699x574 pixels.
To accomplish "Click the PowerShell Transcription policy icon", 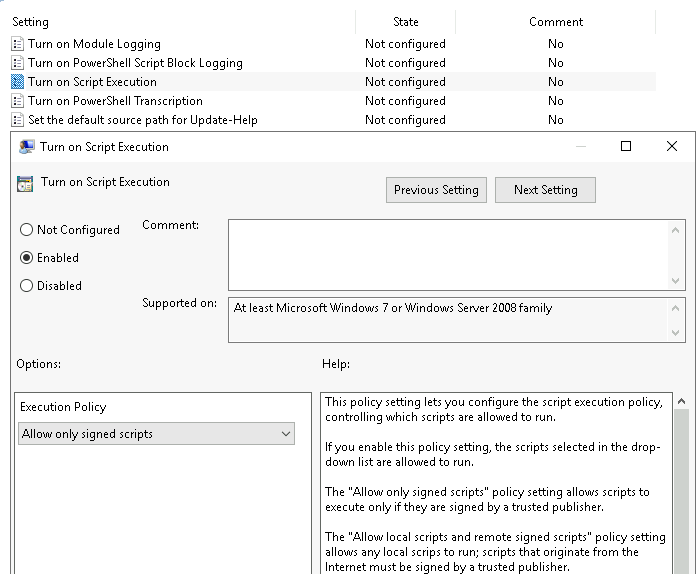I will coord(18,101).
